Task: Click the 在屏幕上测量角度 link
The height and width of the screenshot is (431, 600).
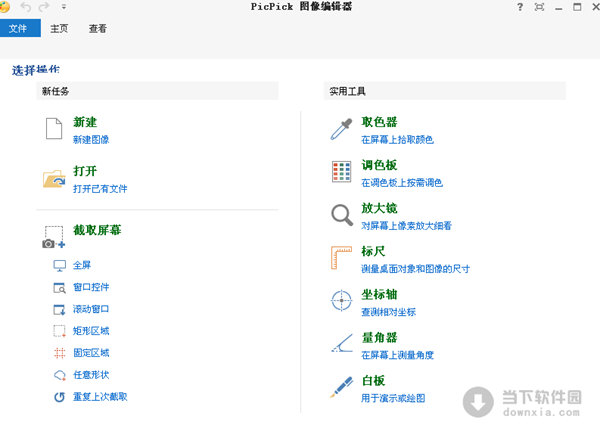Action: pyautogui.click(x=398, y=355)
